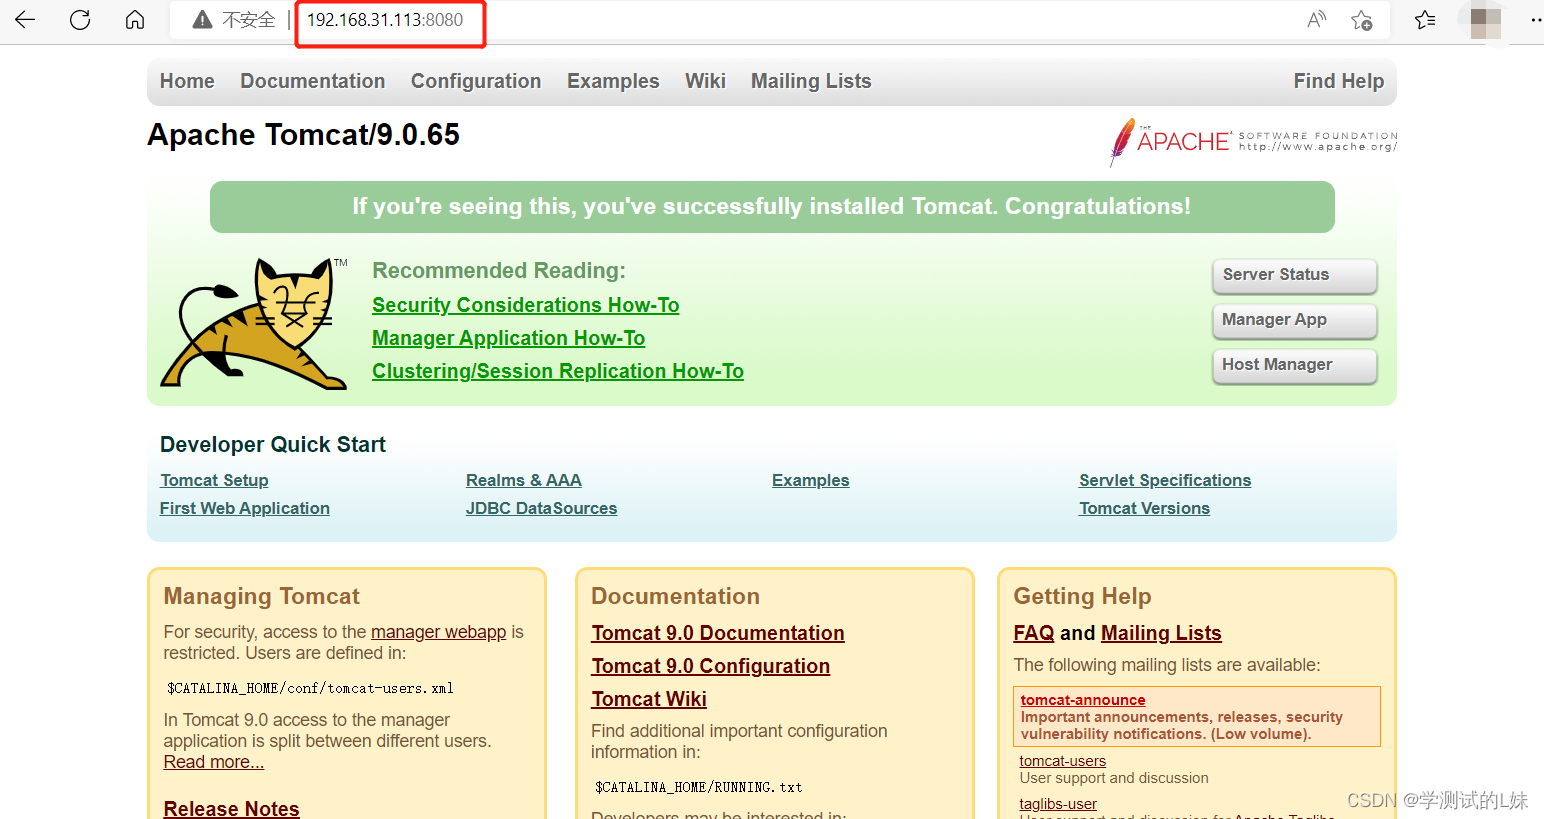Image resolution: width=1544 pixels, height=819 pixels.
Task: Click the Server Status button
Action: 1294,275
